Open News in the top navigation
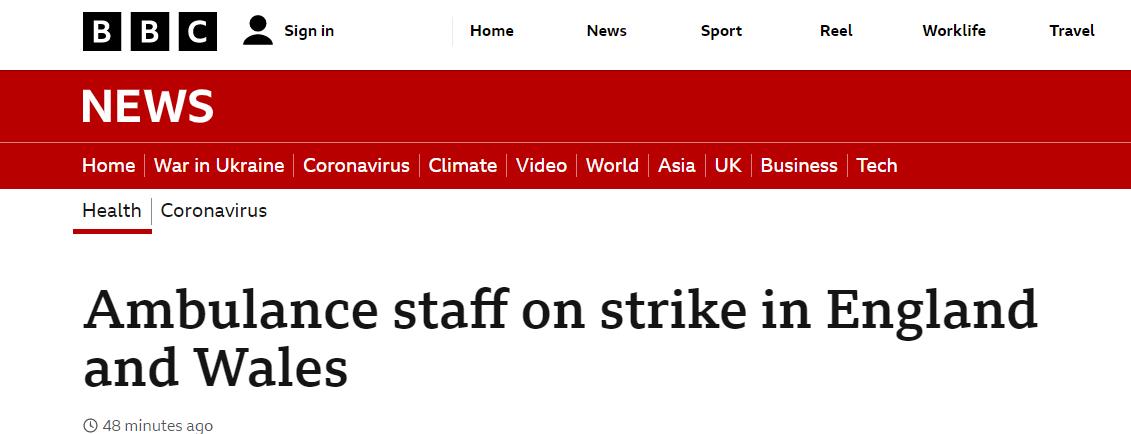 [x=607, y=31]
